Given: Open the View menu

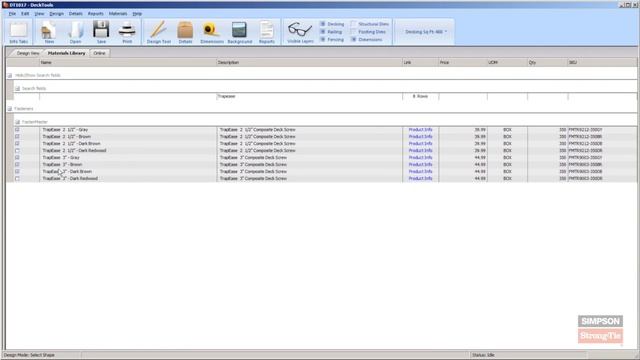Looking at the screenshot, I should point(39,13).
